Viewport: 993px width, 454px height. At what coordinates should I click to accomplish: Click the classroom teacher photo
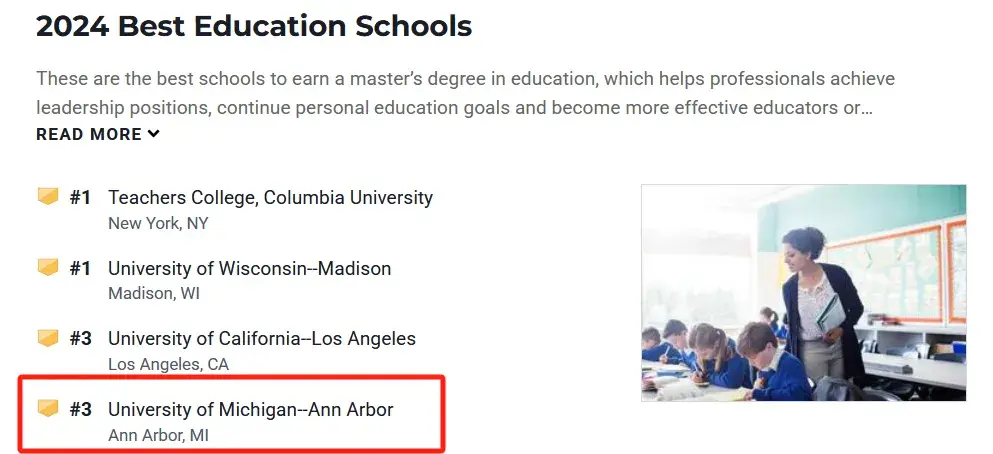[804, 293]
